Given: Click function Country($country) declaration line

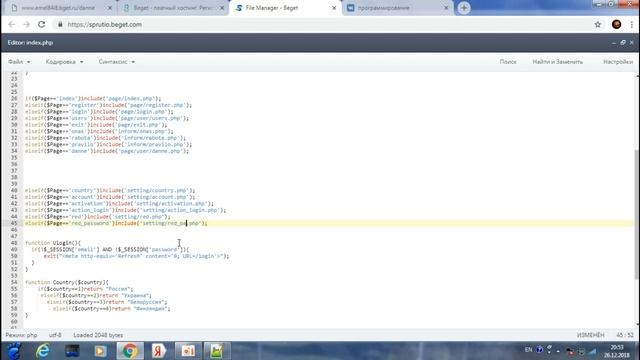Looking at the screenshot, I should pos(67,282).
